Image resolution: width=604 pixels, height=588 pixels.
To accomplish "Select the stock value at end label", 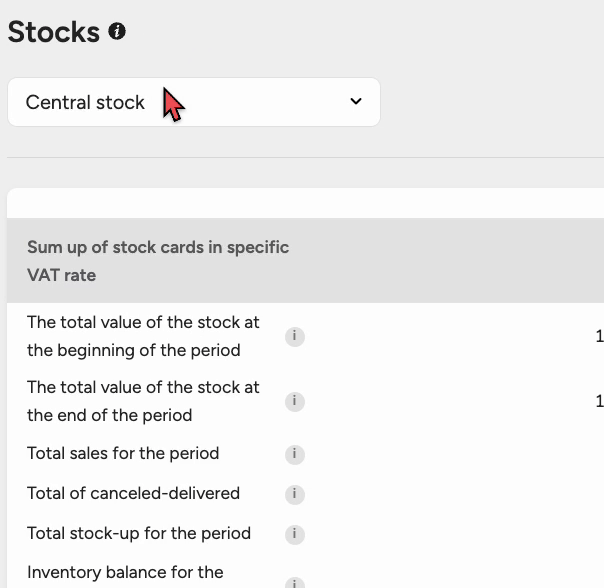I will (x=143, y=401).
